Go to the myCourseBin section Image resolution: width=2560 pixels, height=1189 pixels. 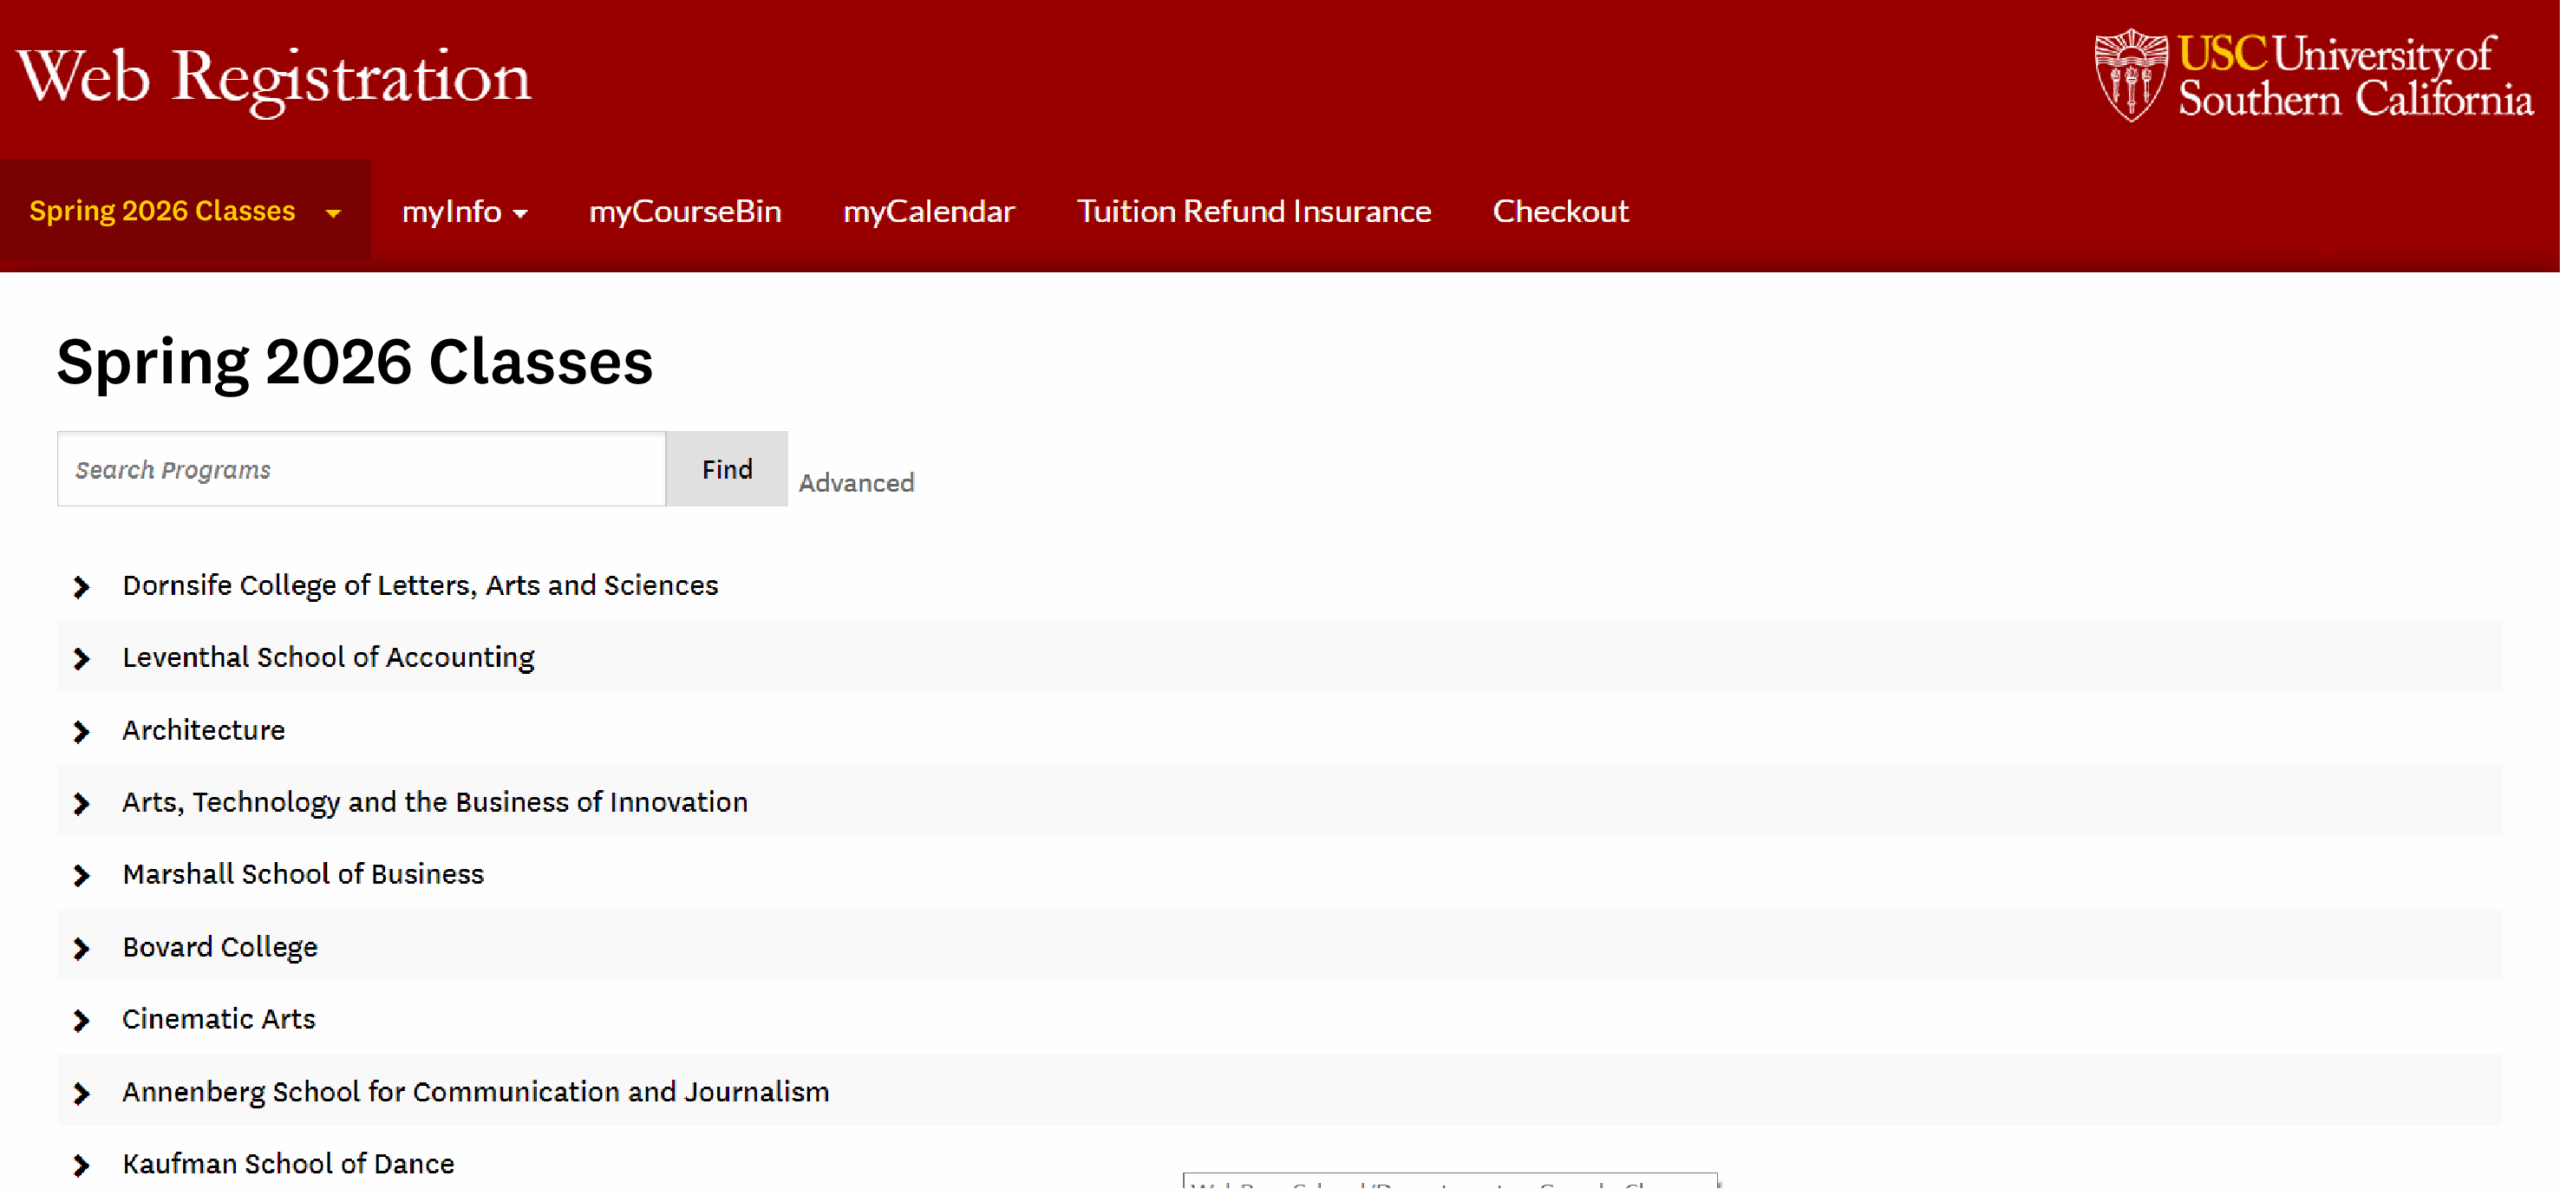[685, 211]
